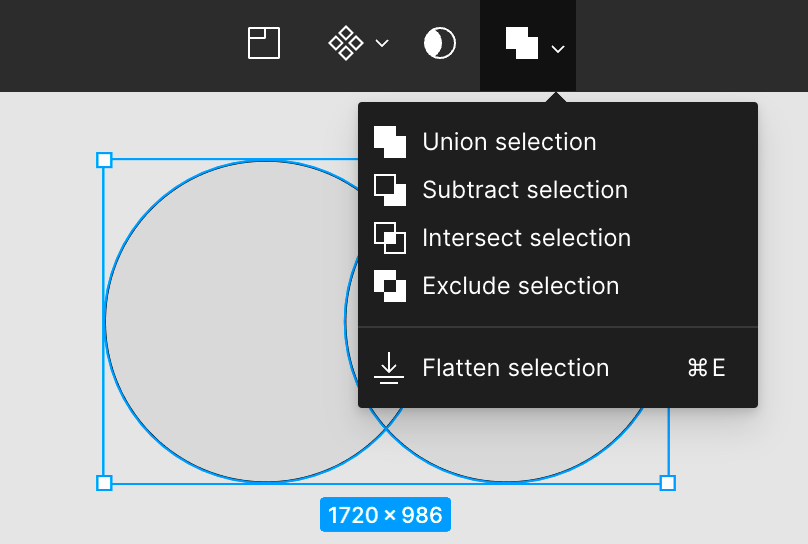Select the left circle shape
The height and width of the screenshot is (544, 808).
coord(232,321)
